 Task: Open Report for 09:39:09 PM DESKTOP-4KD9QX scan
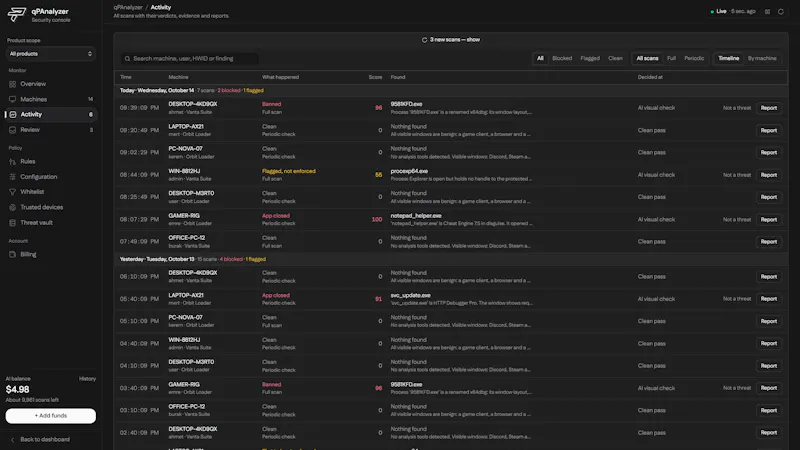point(768,108)
